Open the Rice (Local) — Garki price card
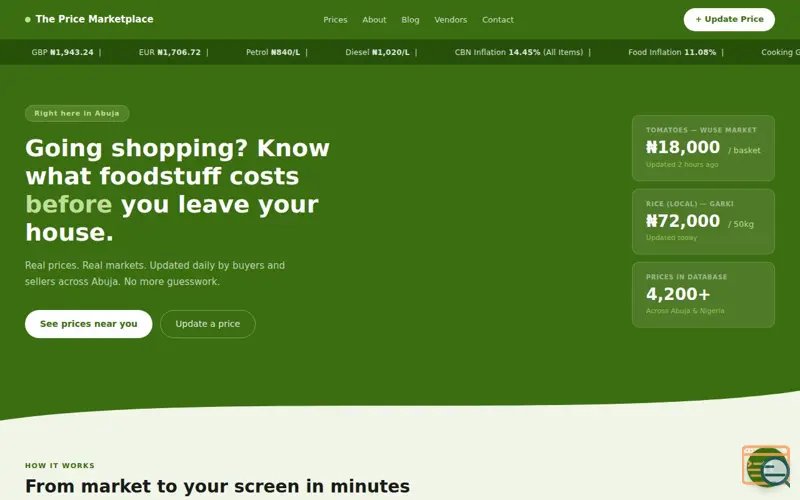 [x=703, y=221]
